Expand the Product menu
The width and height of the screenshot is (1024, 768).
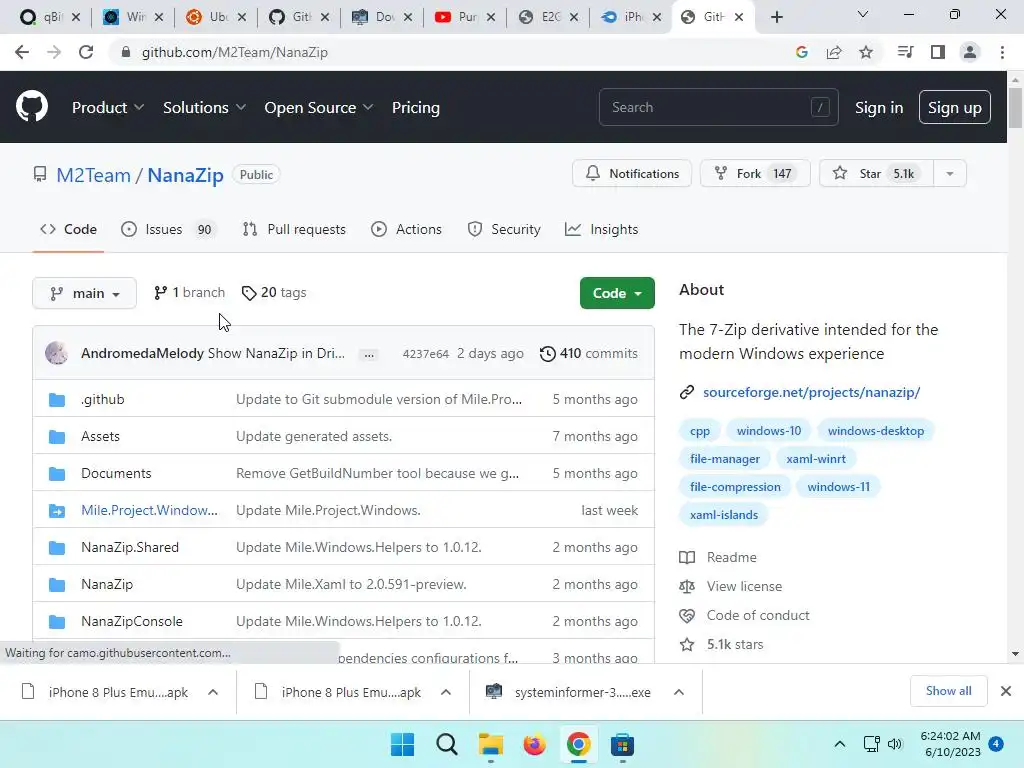pyautogui.click(x=108, y=107)
